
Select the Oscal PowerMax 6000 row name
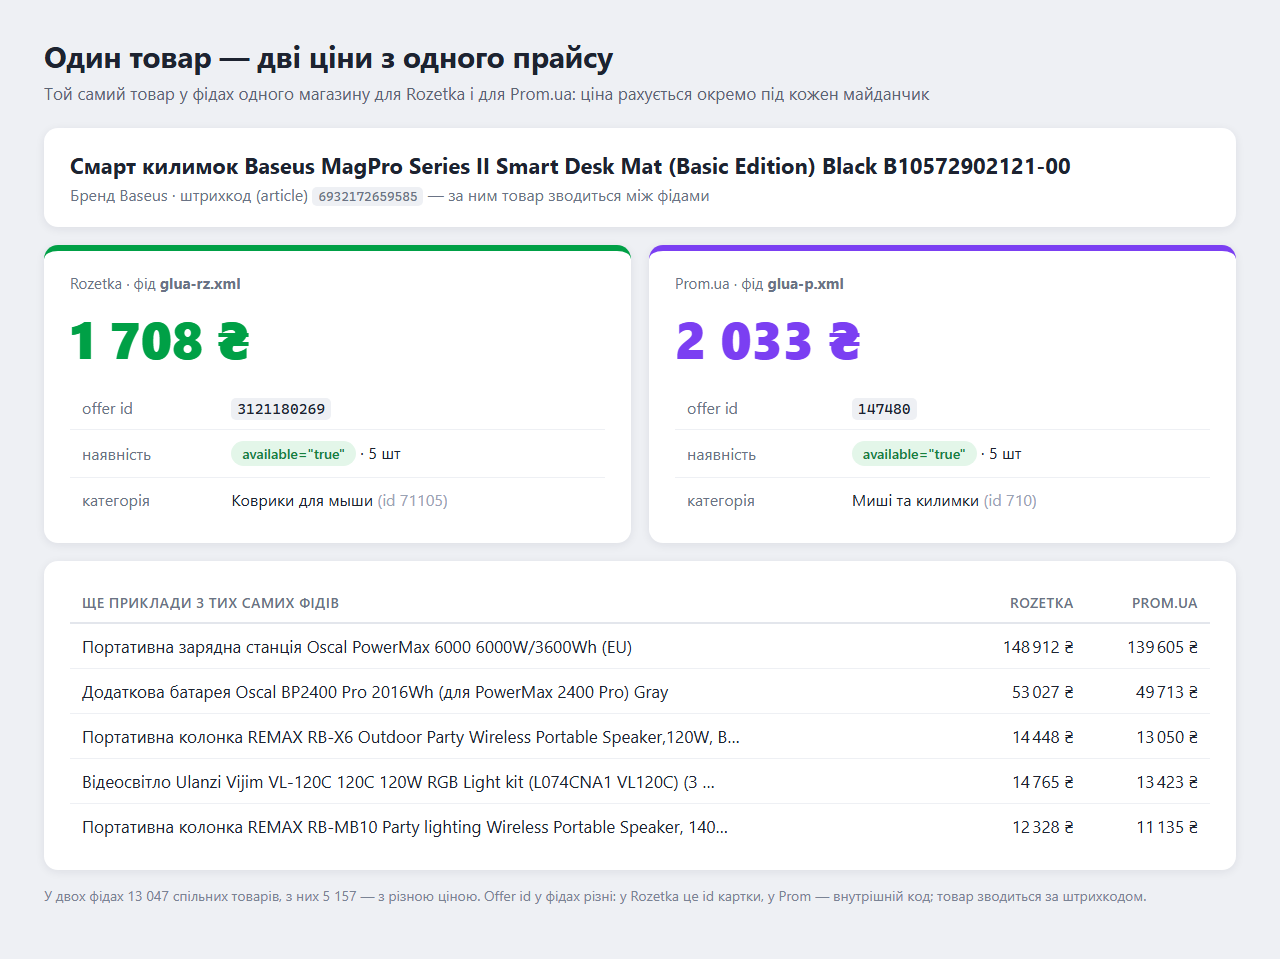pos(357,647)
